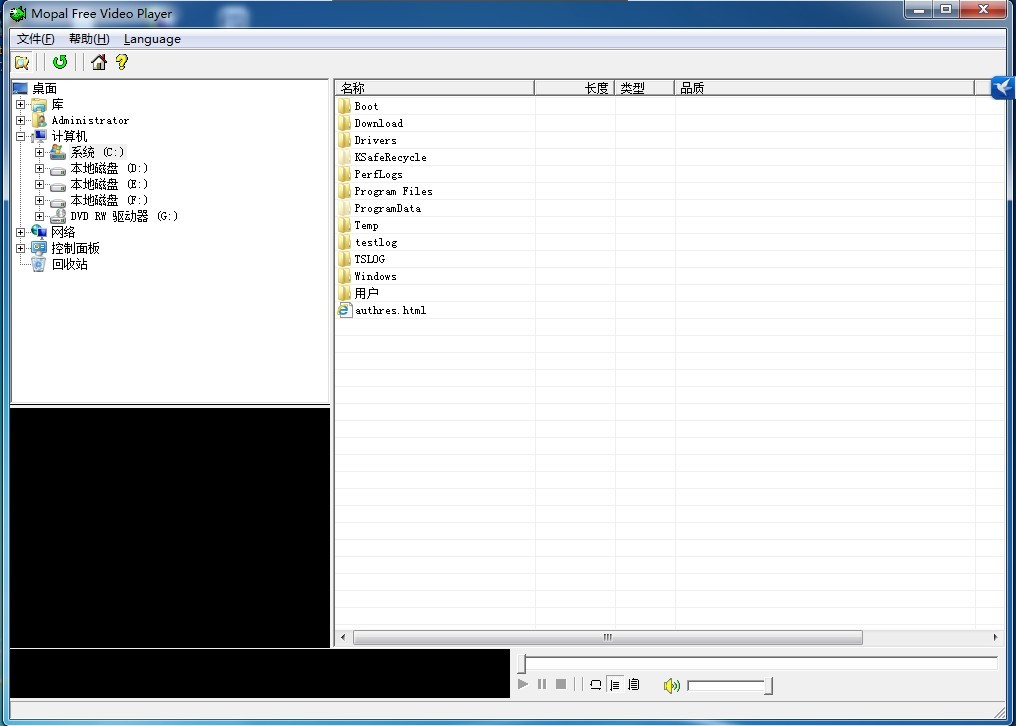This screenshot has width=1016, height=726.
Task: Mute audio with the speaker icon
Action: [671, 685]
